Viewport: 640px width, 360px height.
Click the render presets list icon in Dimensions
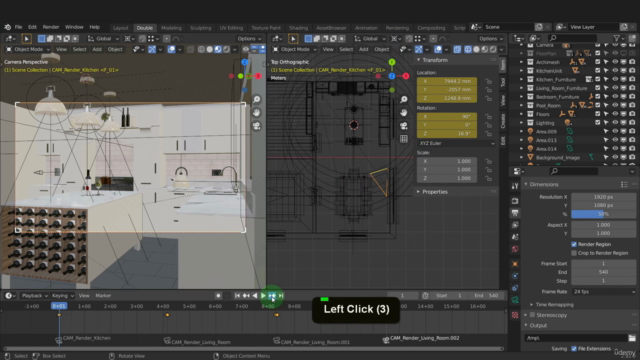(624, 184)
